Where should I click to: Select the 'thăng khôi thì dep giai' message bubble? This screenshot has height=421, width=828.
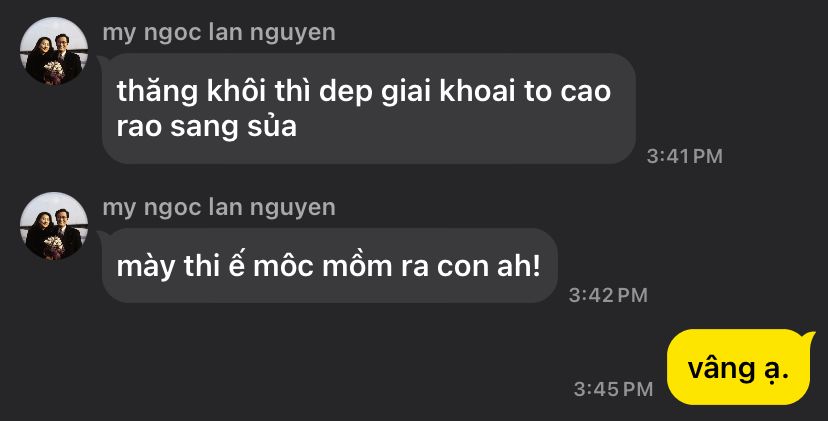[x=369, y=108]
